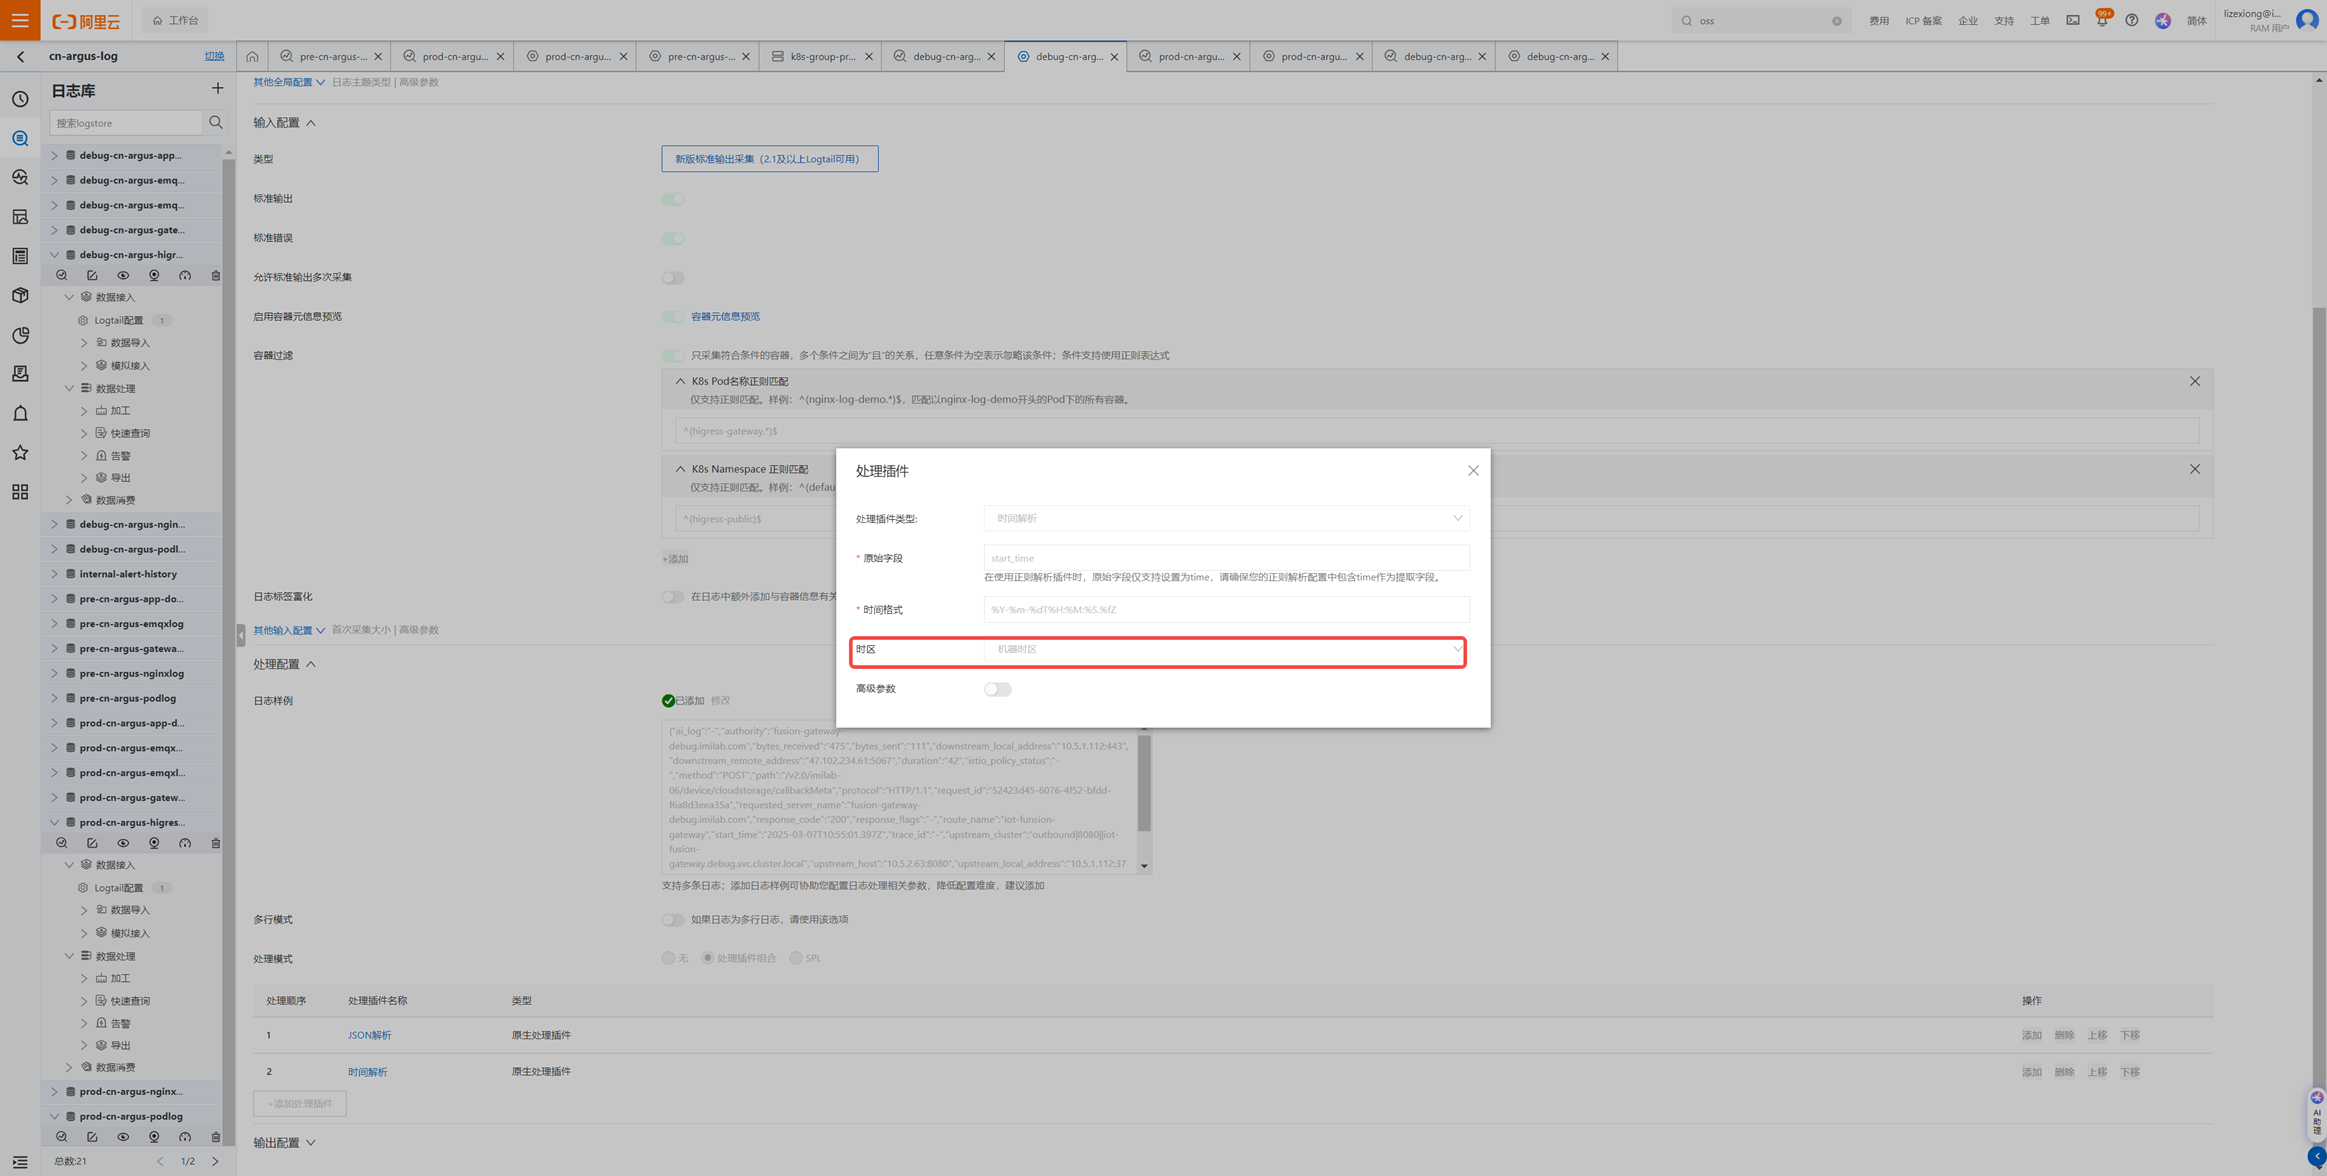Image resolution: width=2327 pixels, height=1176 pixels.
Task: Click the clock icon in left sidebar
Action: pyautogui.click(x=20, y=99)
